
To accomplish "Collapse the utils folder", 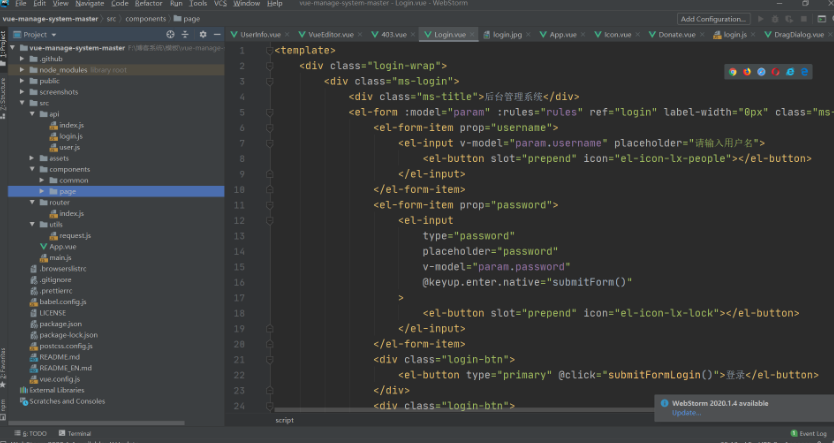I will (32, 224).
